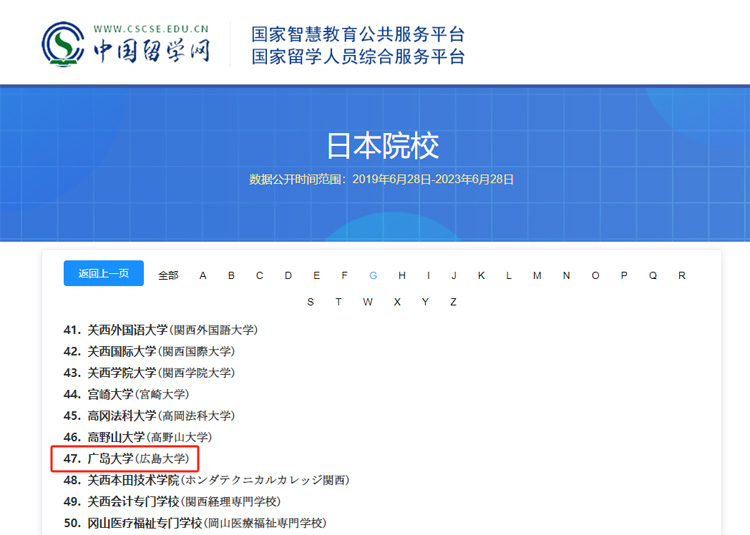
Task: Click the 国家智慧教育公共服务平台 text
Action: (358, 34)
